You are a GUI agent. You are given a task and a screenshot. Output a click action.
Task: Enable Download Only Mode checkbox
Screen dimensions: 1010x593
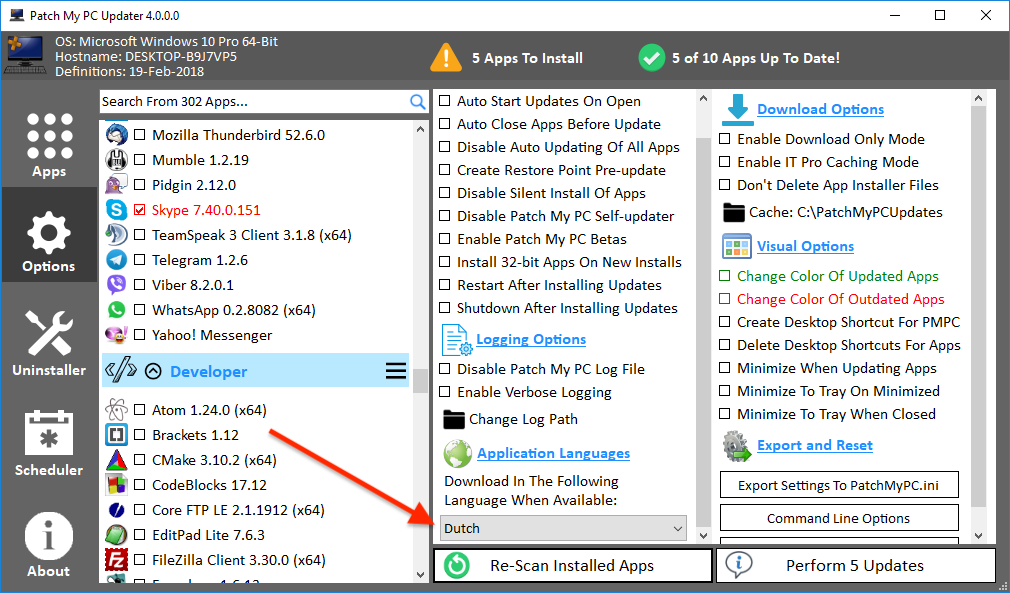click(725, 139)
